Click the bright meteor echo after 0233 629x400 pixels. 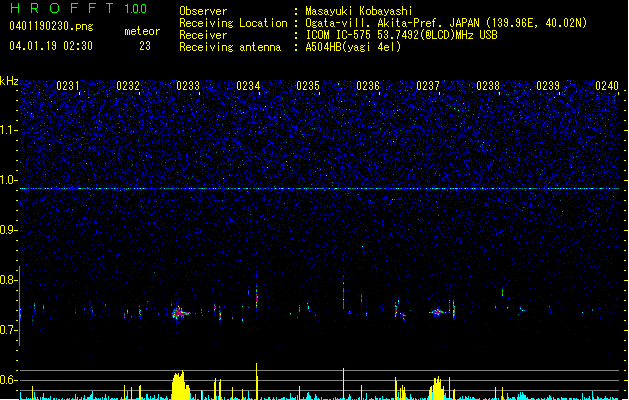click(x=180, y=313)
